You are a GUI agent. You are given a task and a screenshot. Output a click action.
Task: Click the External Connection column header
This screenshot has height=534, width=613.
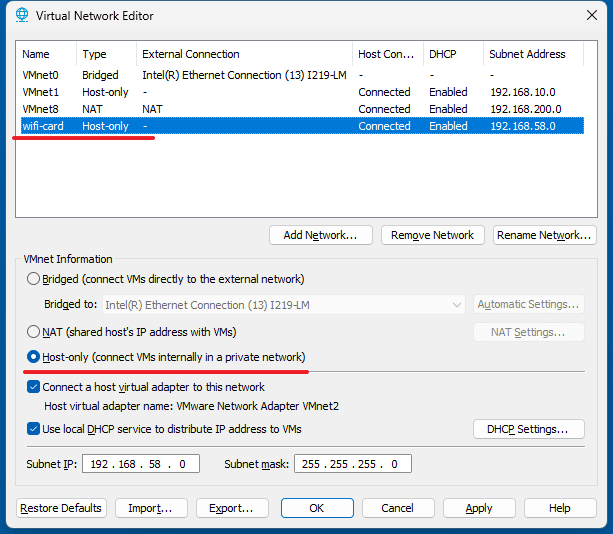[x=190, y=54]
